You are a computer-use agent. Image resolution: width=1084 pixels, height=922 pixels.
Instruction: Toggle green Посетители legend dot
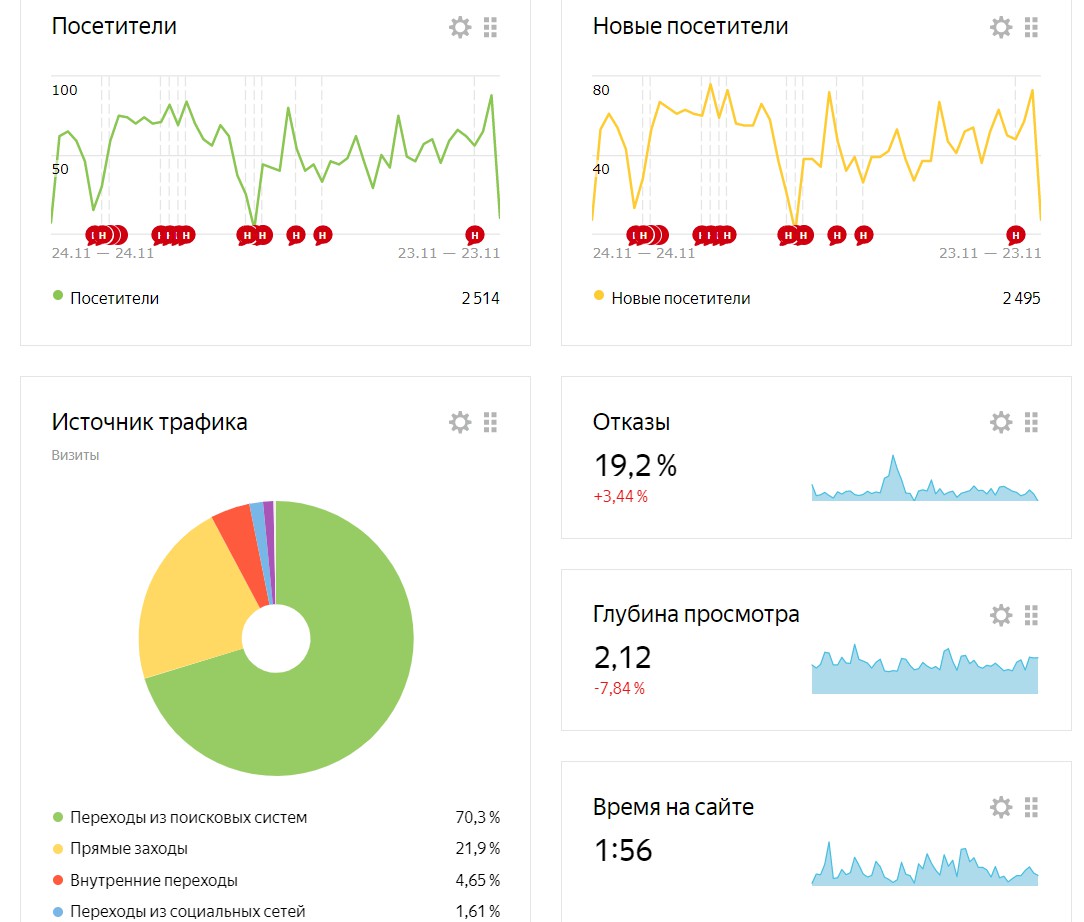[x=58, y=296]
